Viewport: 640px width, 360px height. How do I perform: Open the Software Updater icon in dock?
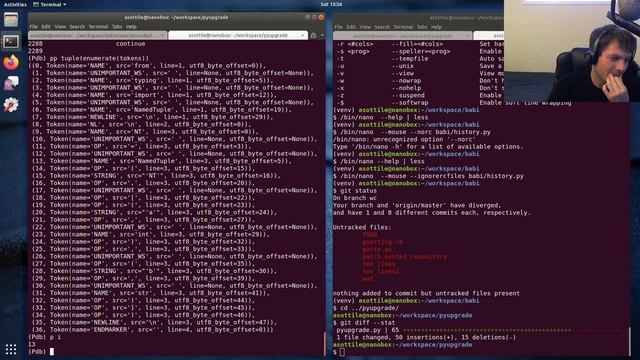click(11, 105)
